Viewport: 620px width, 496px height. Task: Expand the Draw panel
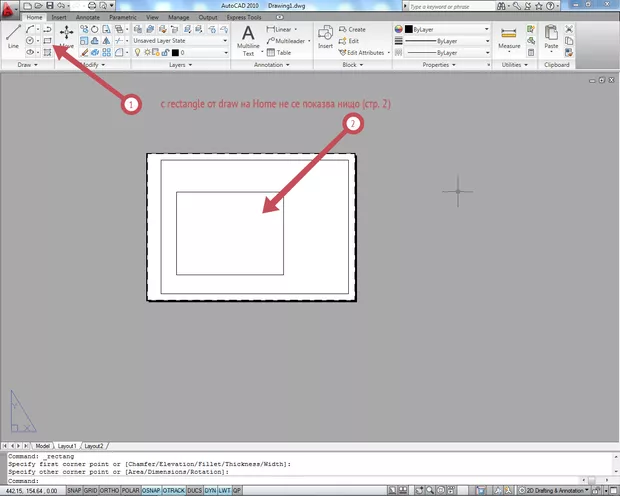click(x=27, y=64)
